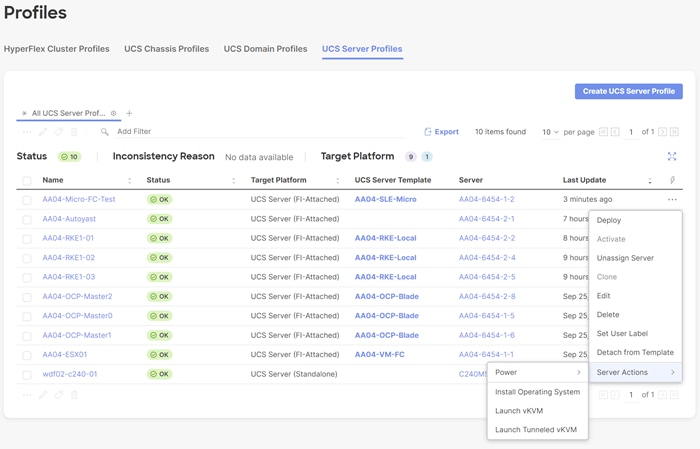Open the 10 per page dropdown

(x=550, y=132)
